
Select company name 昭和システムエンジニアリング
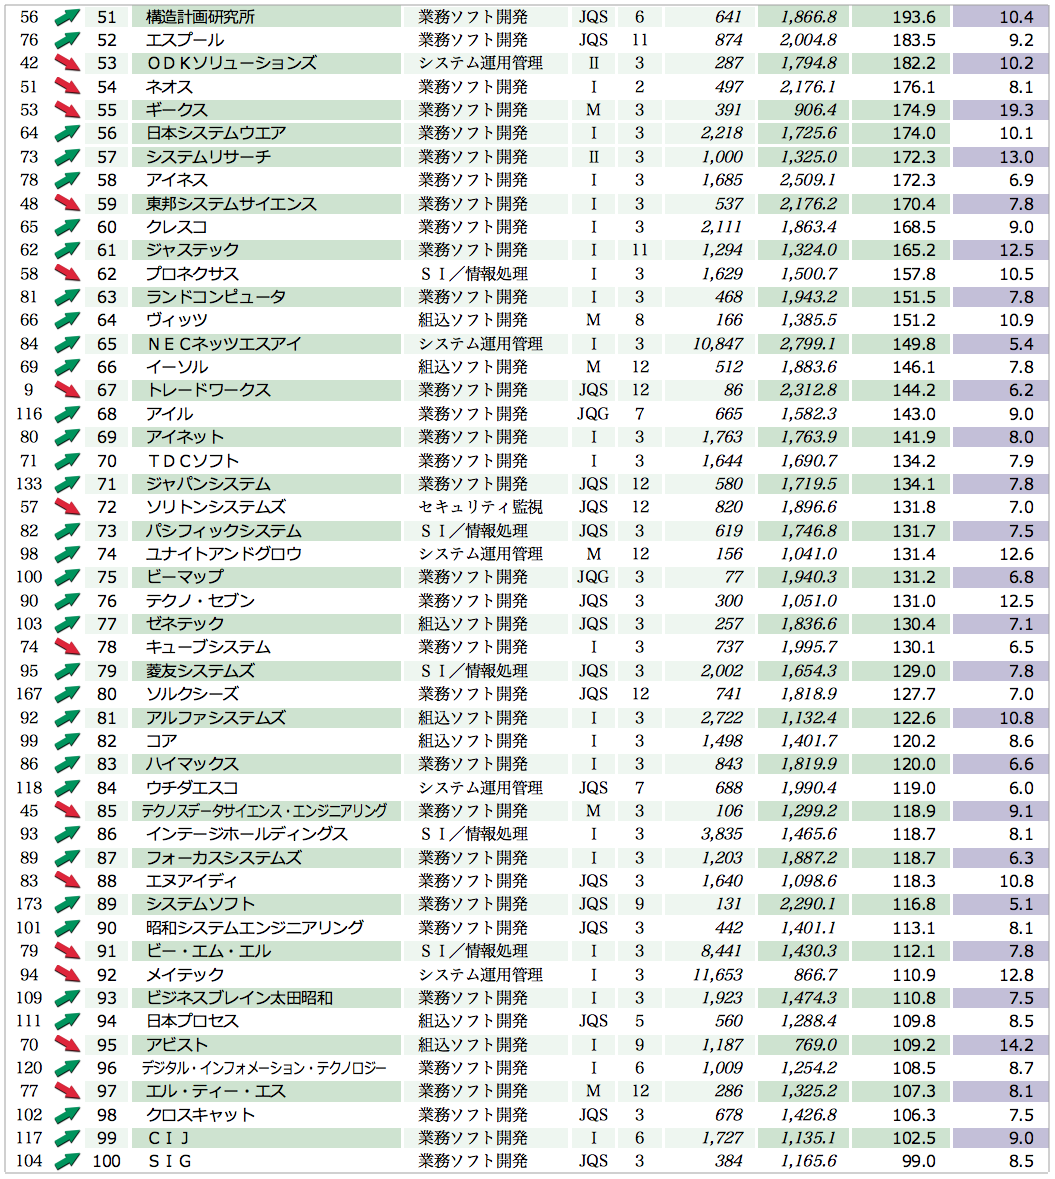coord(255,927)
